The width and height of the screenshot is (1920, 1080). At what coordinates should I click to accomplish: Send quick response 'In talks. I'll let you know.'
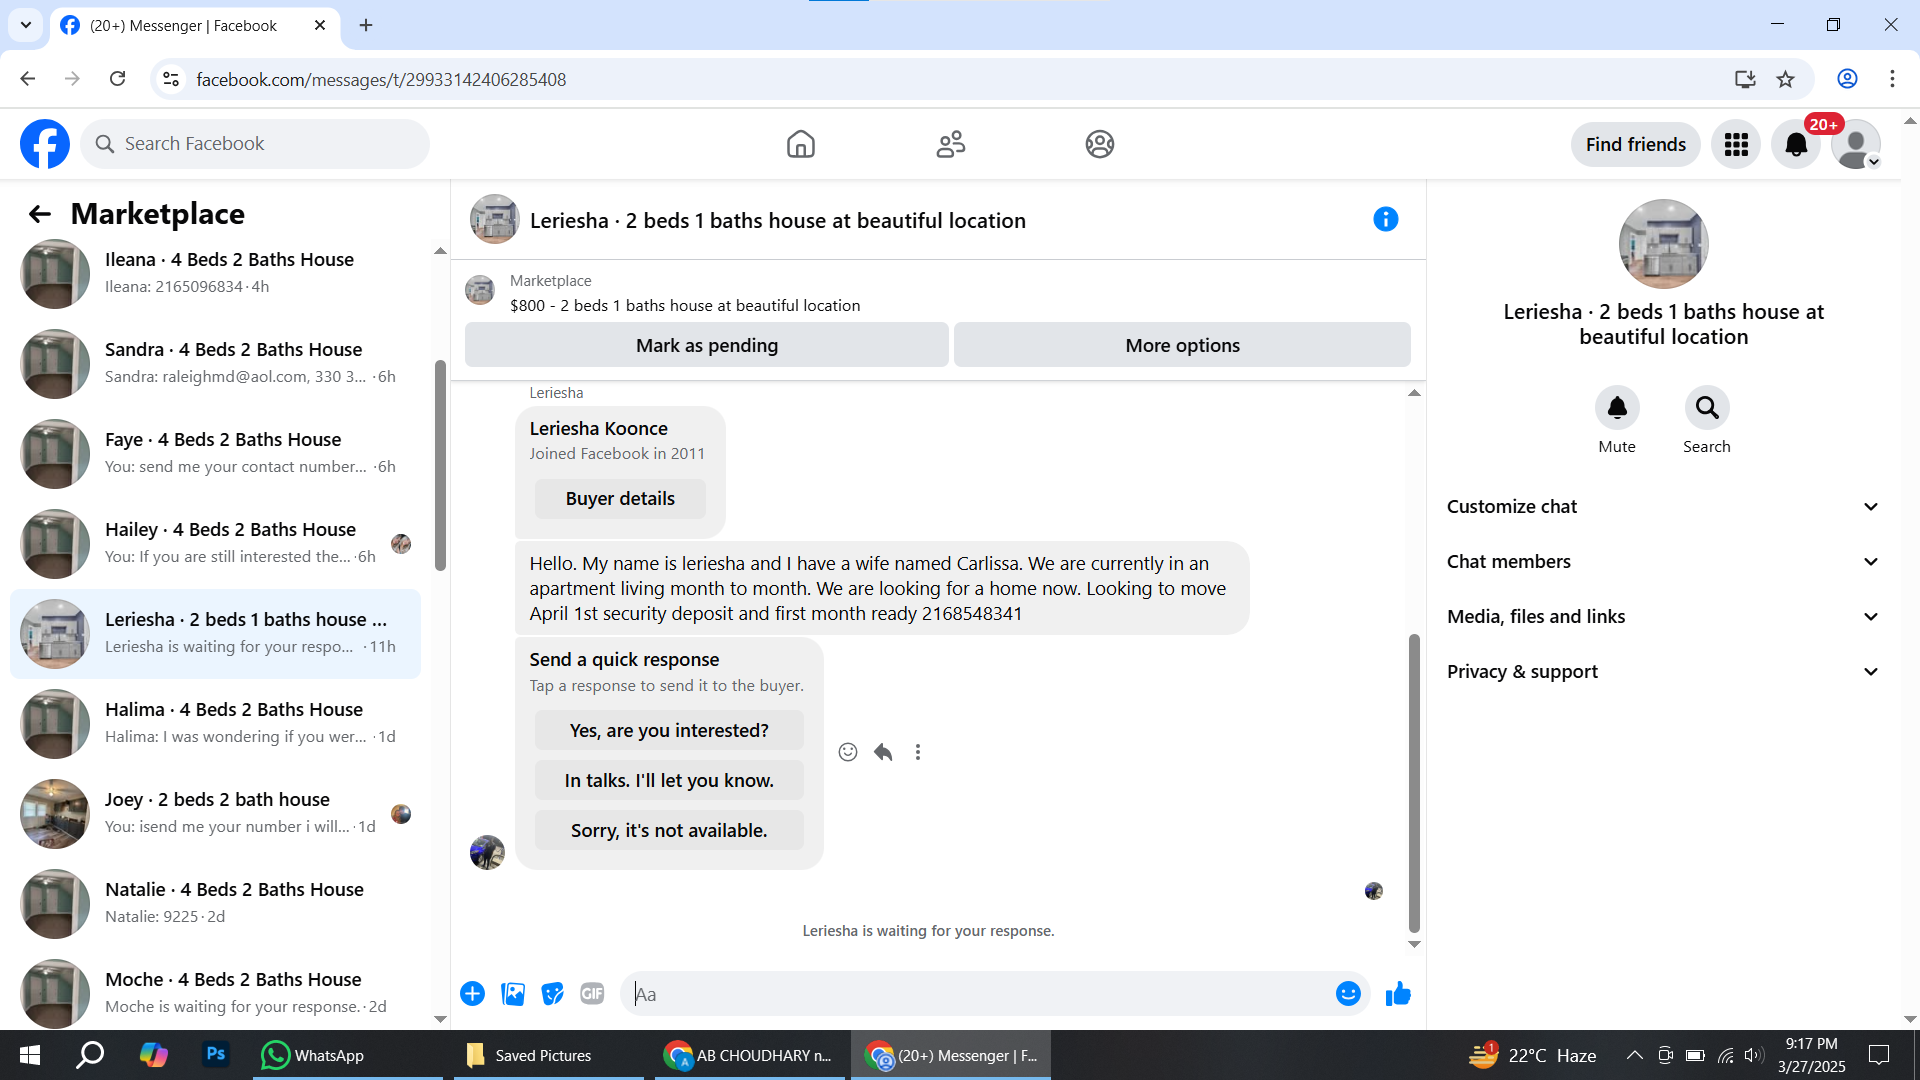point(669,781)
